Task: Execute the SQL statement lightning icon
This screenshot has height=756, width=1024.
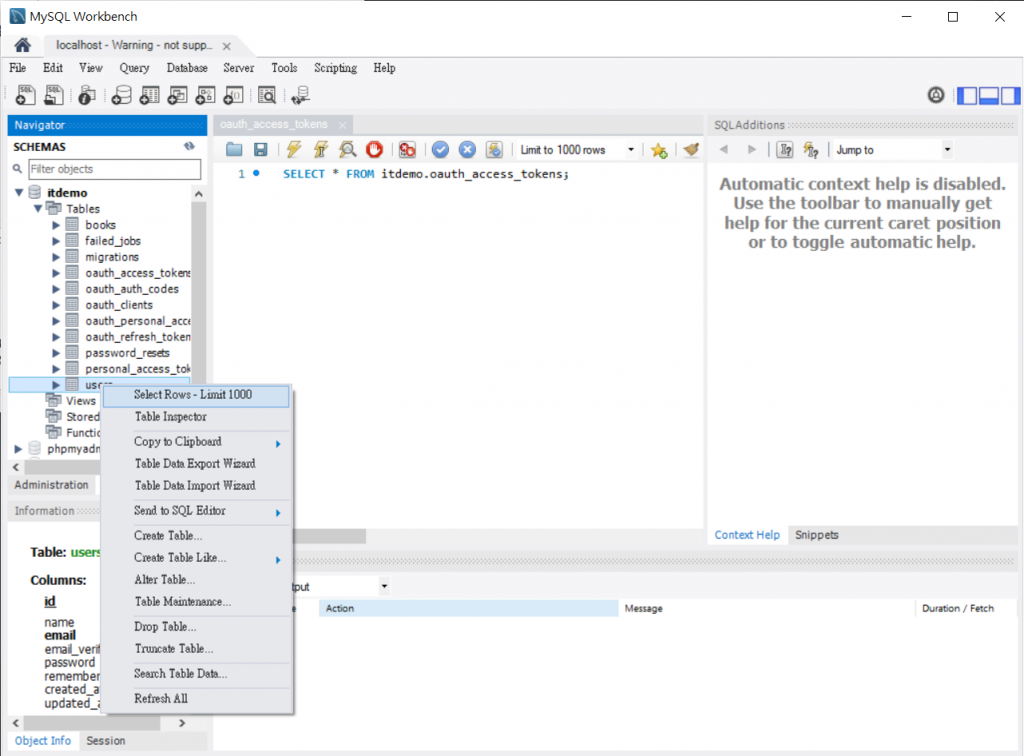Action: tap(294, 150)
